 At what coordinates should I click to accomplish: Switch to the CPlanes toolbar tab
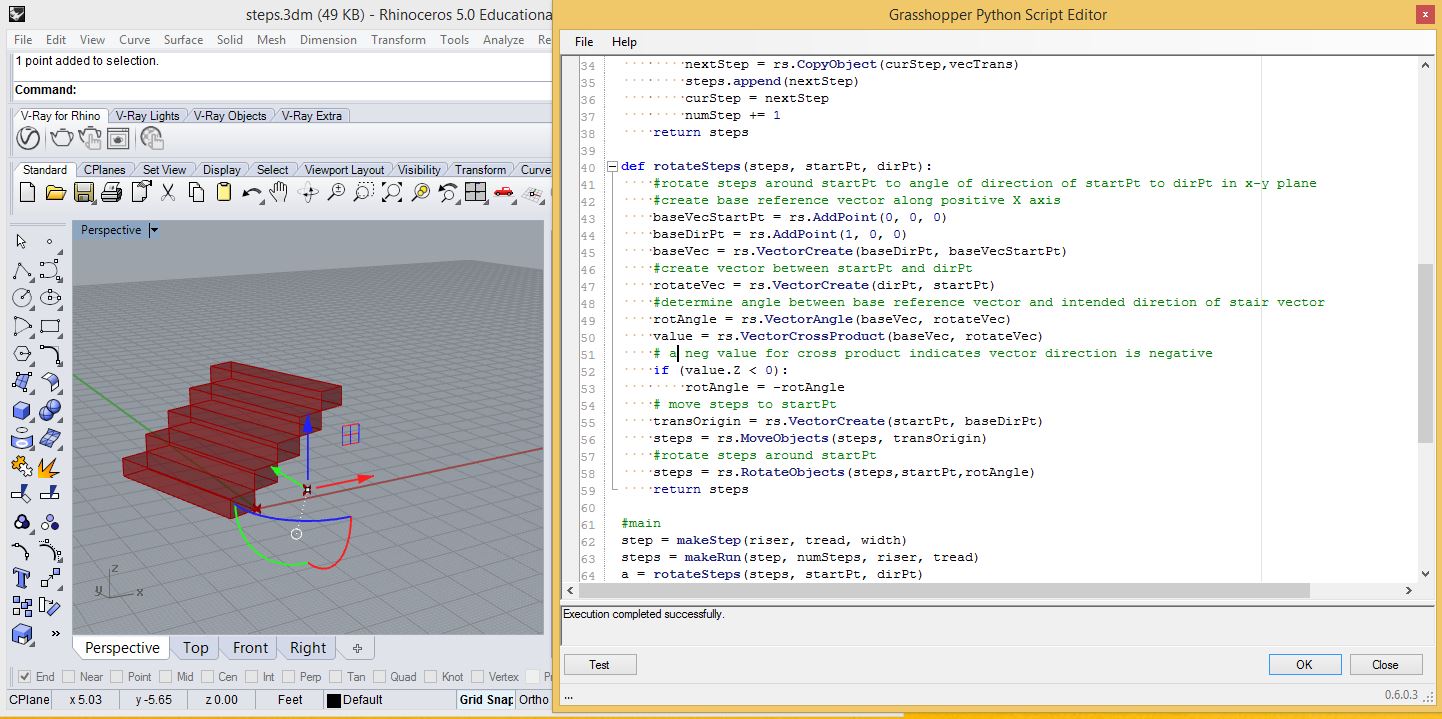pyautogui.click(x=105, y=170)
